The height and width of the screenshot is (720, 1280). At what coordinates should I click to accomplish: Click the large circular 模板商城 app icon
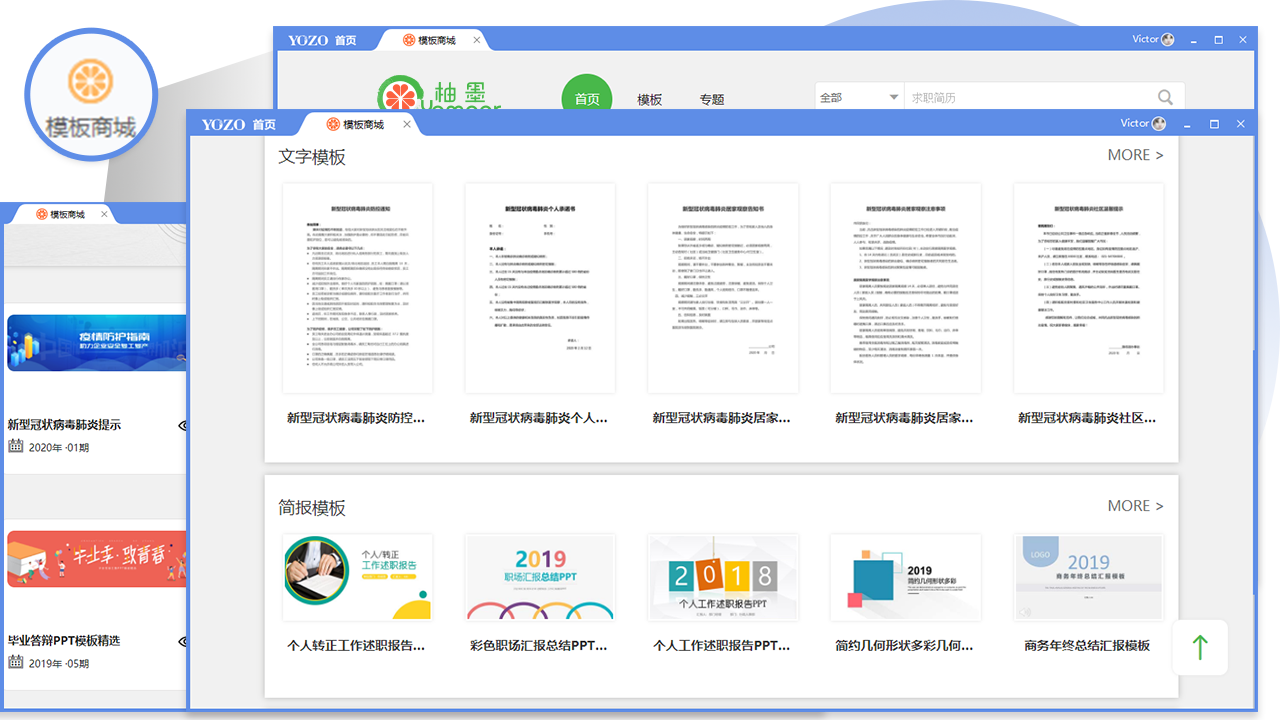91,95
